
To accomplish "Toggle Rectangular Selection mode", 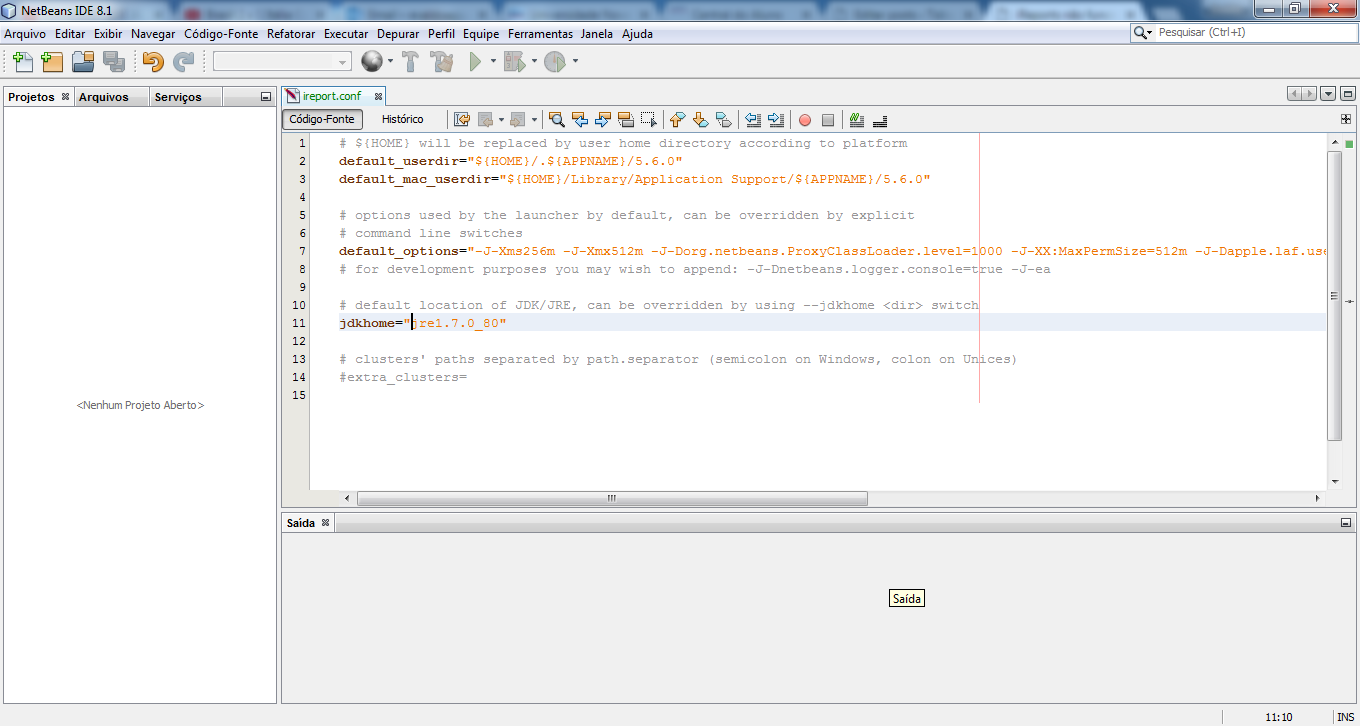I will (649, 120).
